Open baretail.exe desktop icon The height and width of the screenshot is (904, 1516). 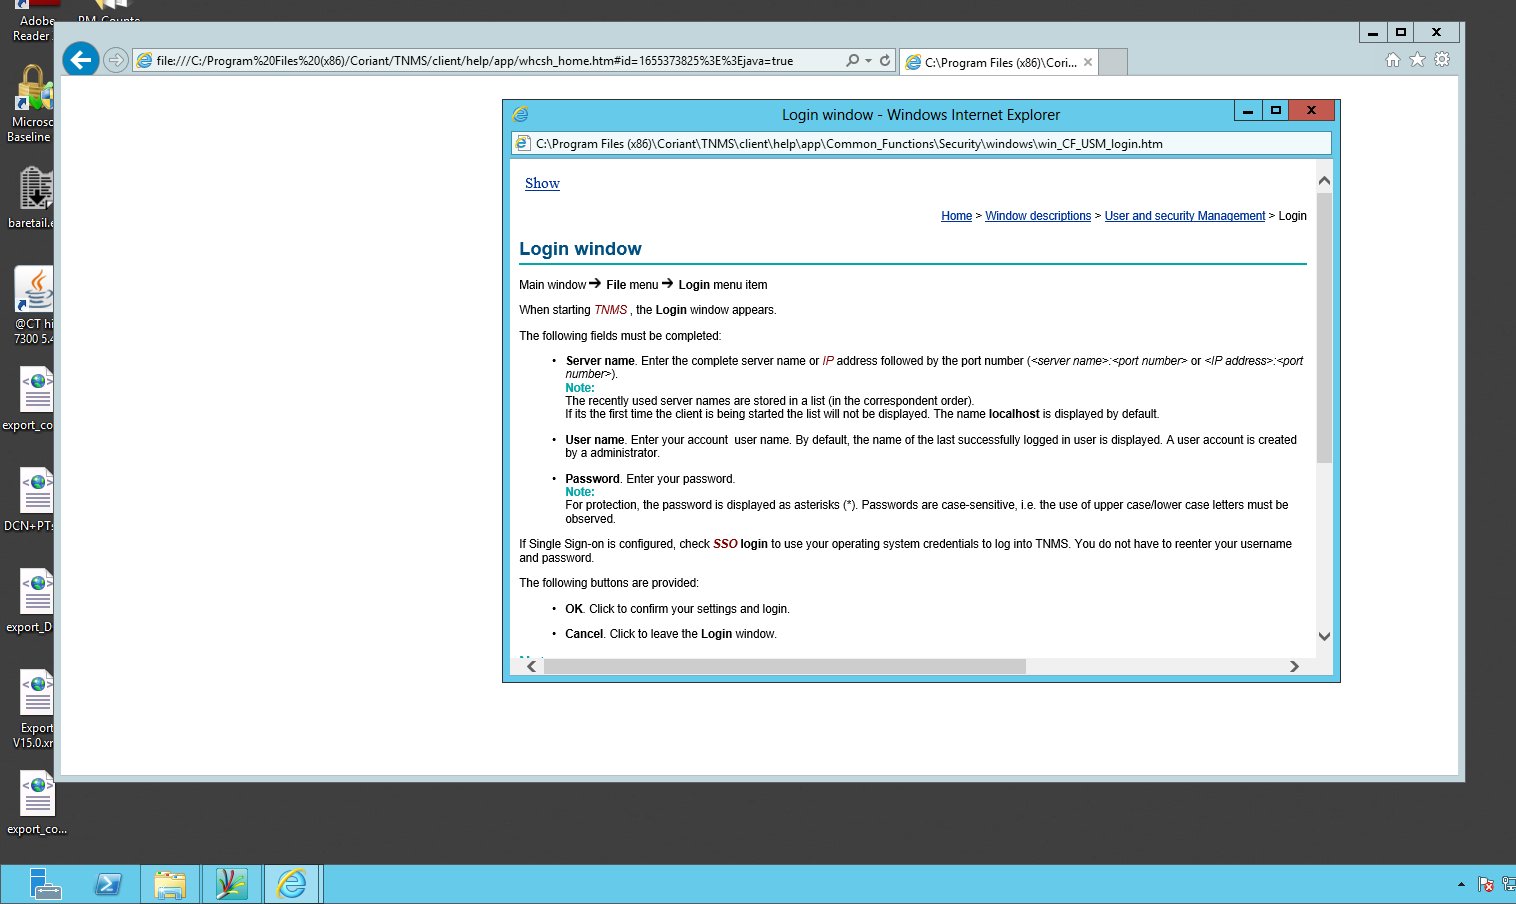(x=31, y=197)
